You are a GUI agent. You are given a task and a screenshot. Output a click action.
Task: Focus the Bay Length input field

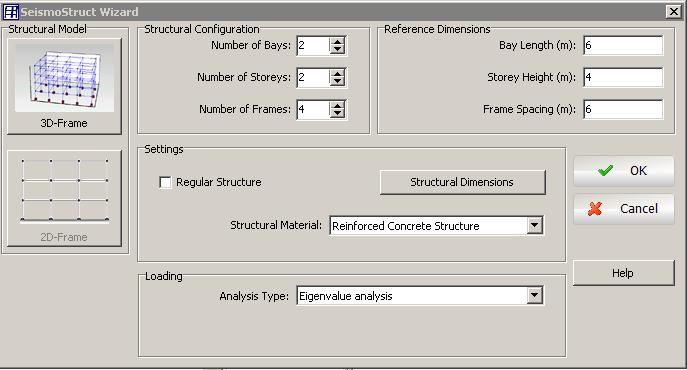623,45
